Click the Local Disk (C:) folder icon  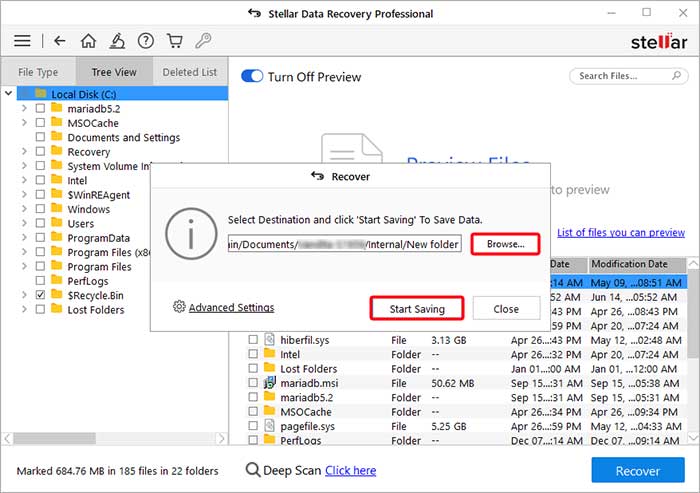(41, 93)
